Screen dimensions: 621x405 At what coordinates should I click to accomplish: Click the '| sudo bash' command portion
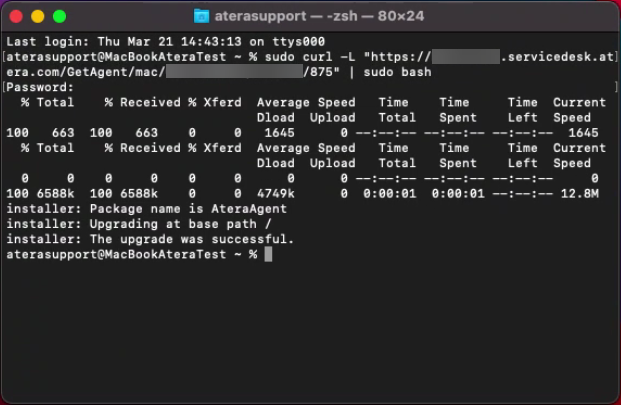coord(389,72)
